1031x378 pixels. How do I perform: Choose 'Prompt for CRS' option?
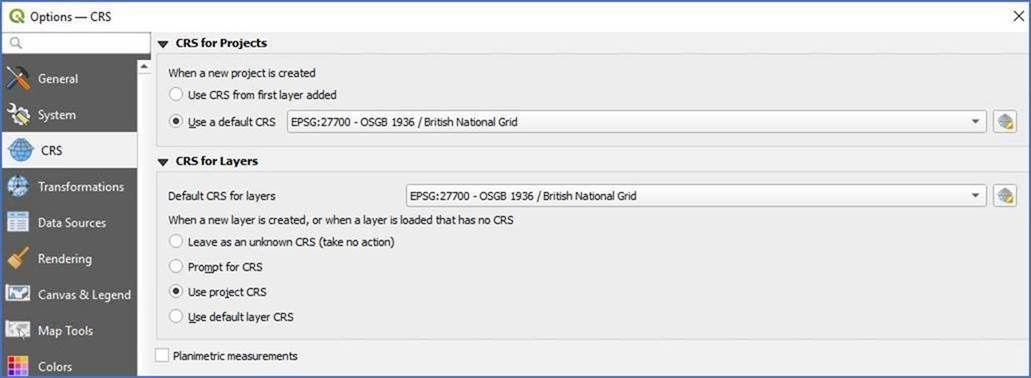tap(176, 267)
